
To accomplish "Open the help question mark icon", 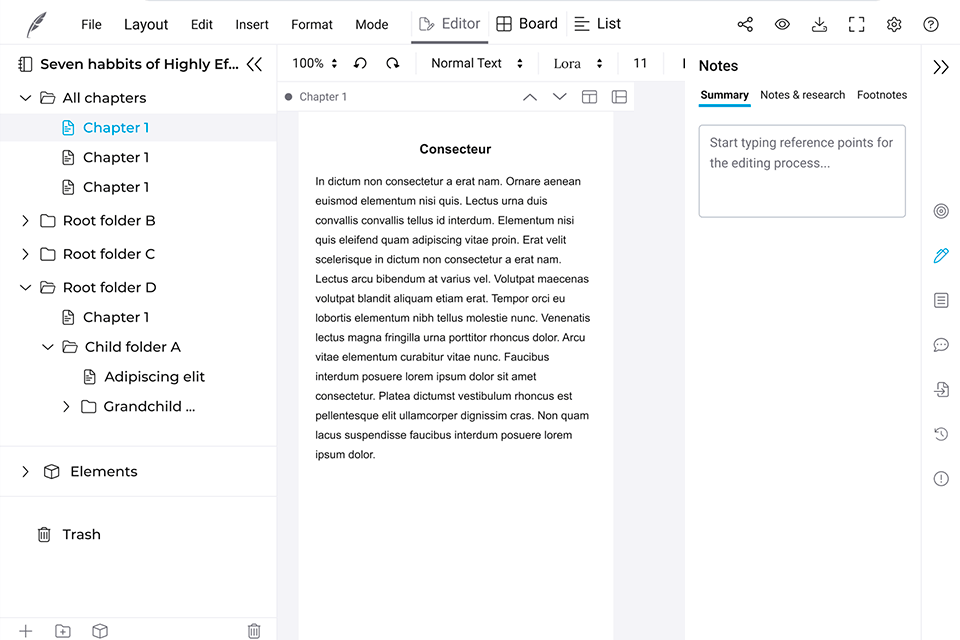I will click(931, 24).
